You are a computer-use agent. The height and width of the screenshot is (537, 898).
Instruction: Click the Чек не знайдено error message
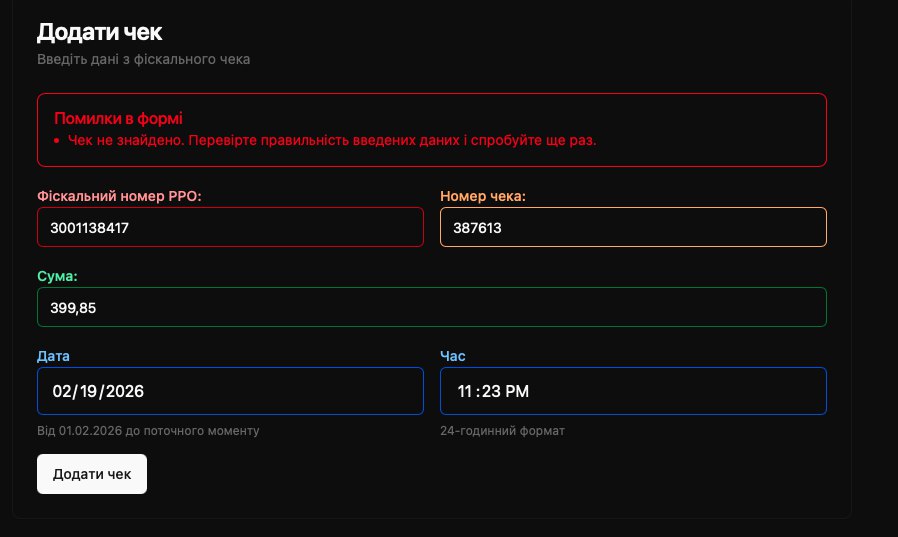[x=331, y=140]
